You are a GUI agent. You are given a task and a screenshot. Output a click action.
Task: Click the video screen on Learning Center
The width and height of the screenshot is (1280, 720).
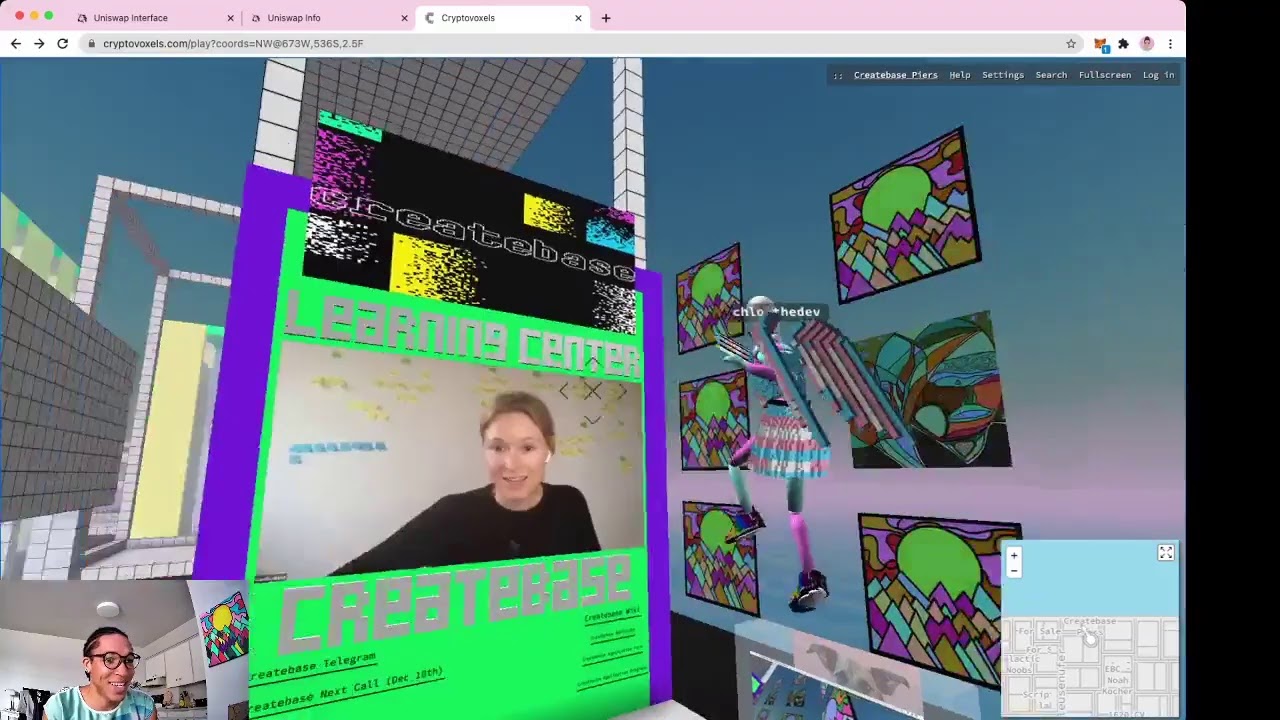point(450,462)
